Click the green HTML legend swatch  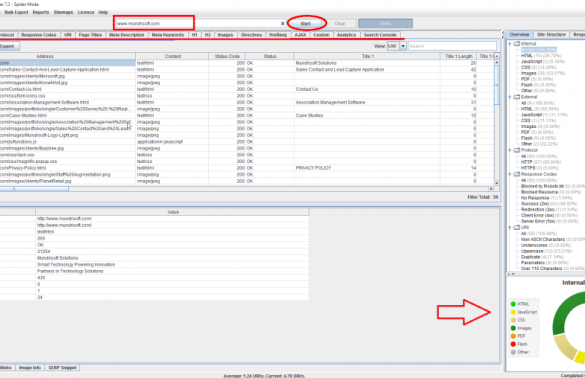point(513,304)
